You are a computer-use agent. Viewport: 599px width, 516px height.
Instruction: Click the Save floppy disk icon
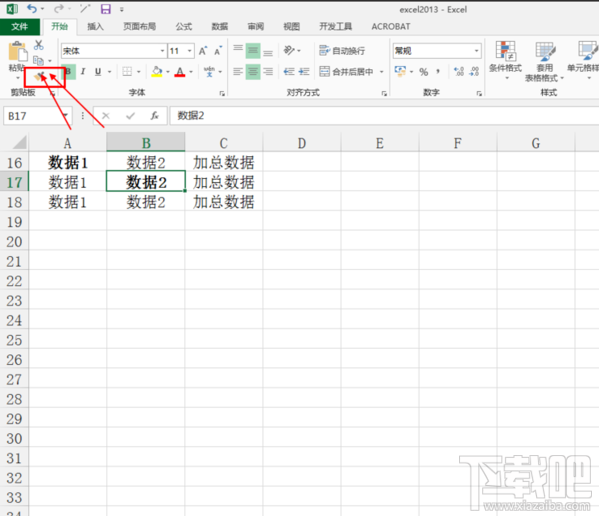[x=105, y=9]
